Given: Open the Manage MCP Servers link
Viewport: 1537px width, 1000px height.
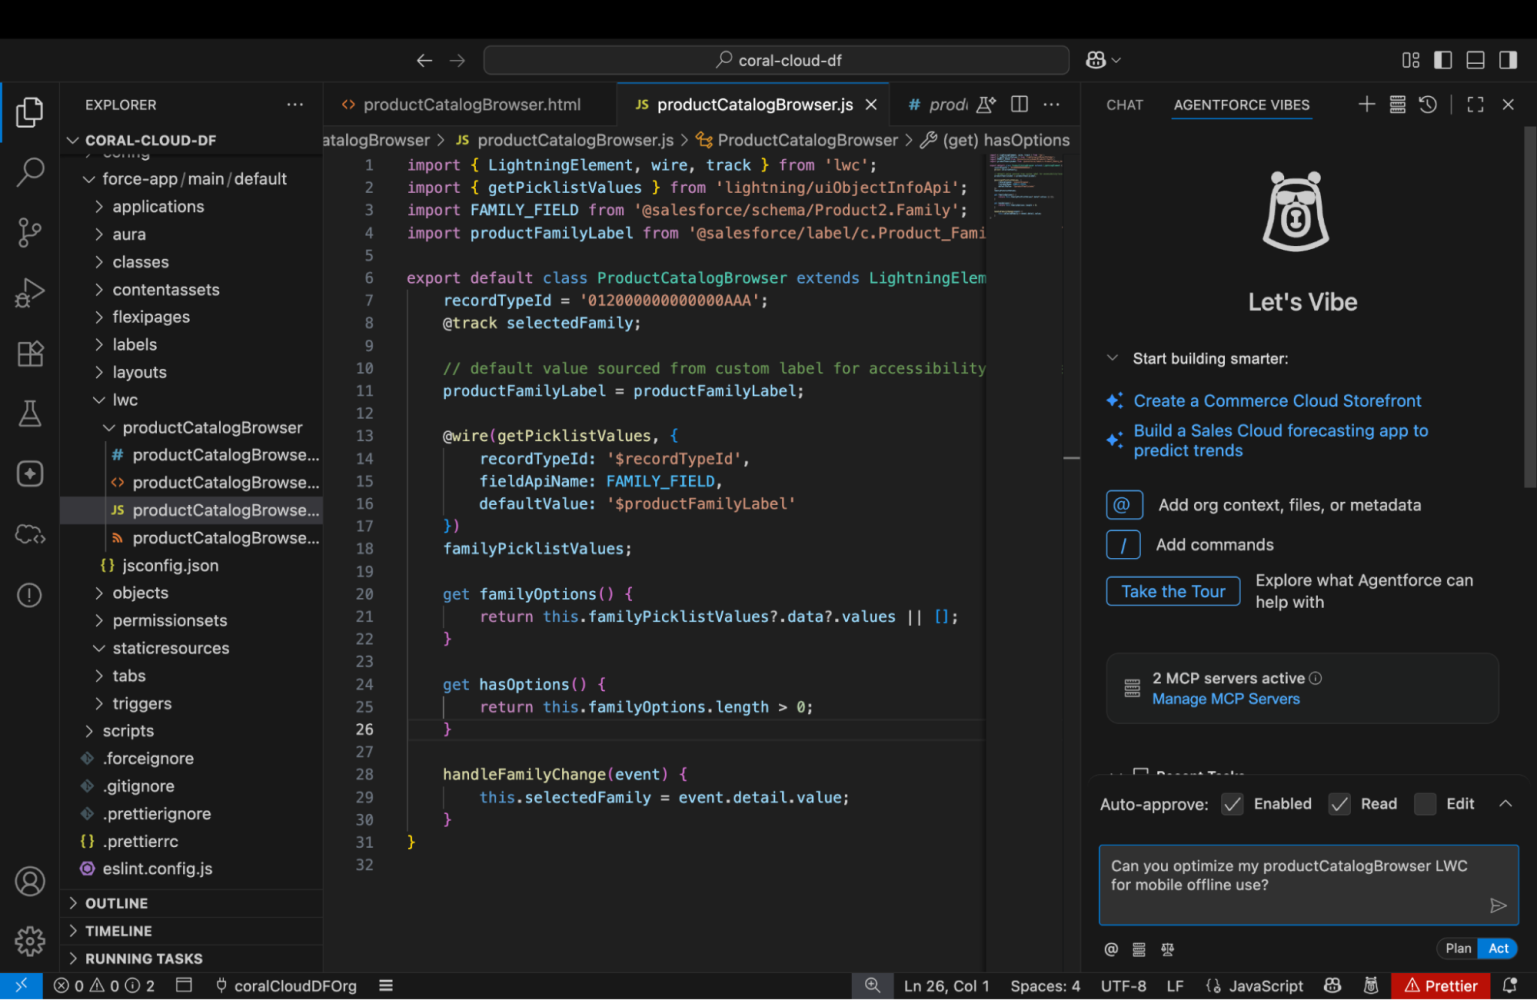Looking at the screenshot, I should point(1226,698).
